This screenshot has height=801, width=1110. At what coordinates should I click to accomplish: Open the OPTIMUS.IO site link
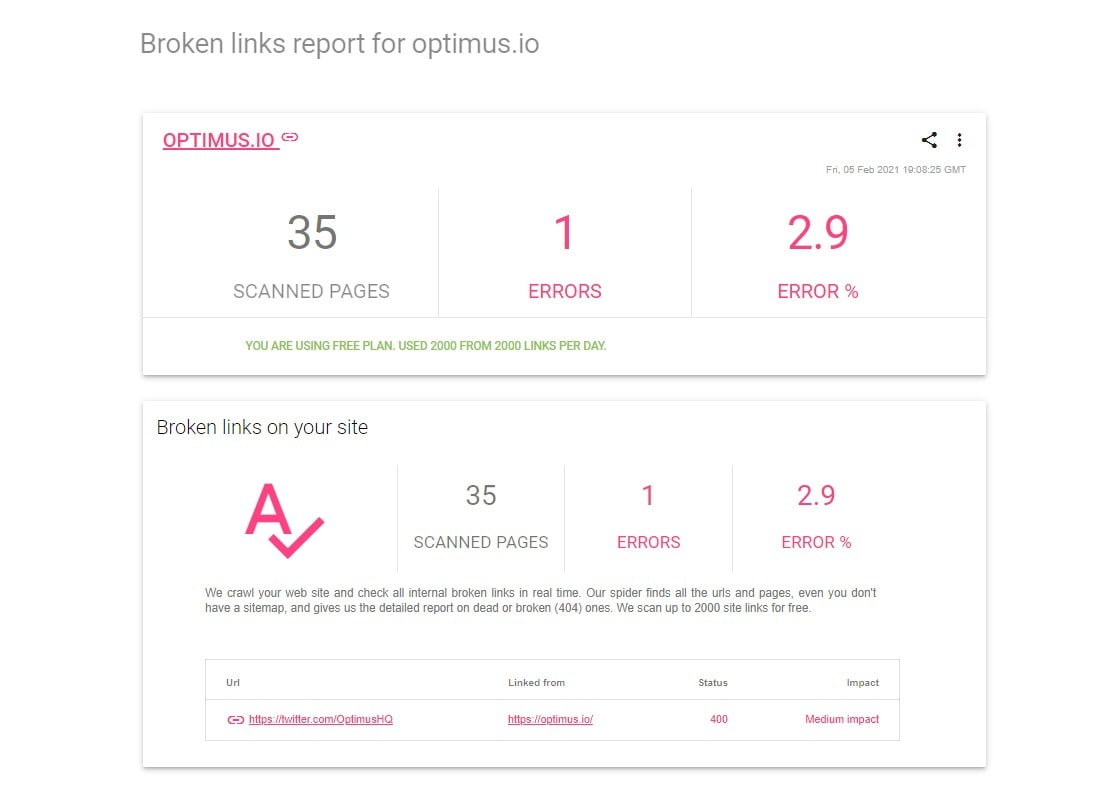[219, 140]
